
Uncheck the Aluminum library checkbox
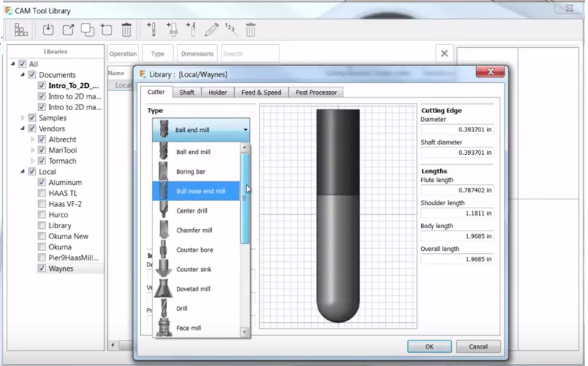pos(42,183)
